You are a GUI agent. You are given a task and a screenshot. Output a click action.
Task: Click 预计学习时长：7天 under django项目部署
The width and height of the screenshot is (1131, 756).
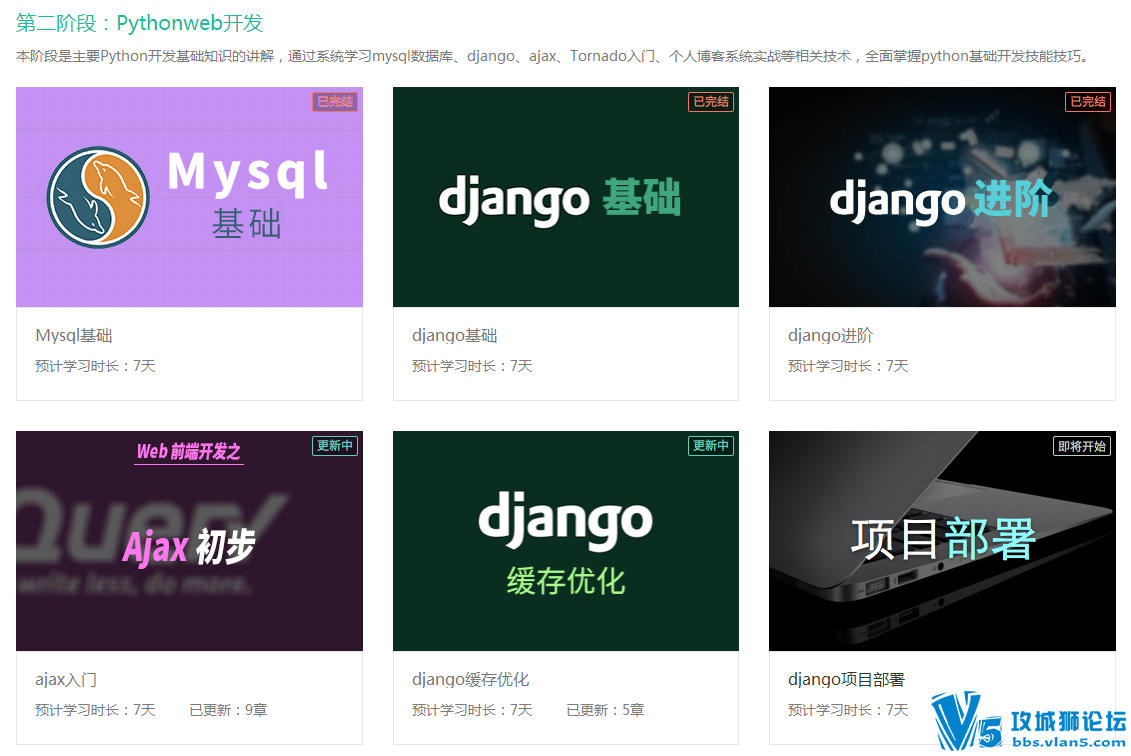[x=848, y=711]
